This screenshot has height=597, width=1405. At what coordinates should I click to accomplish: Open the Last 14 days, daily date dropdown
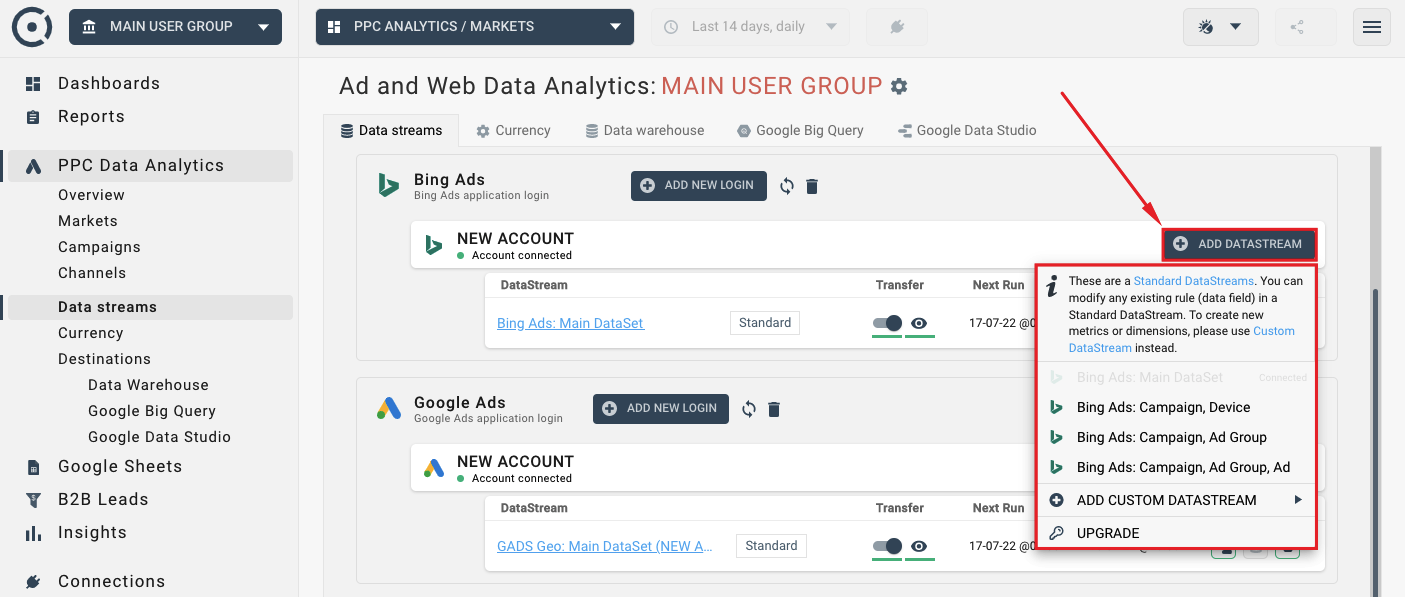coord(750,27)
